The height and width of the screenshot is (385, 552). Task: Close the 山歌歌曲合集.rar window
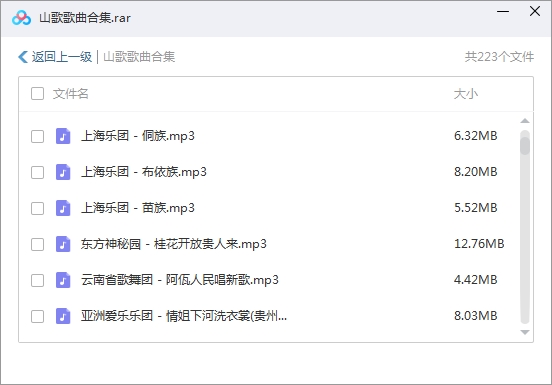(535, 11)
